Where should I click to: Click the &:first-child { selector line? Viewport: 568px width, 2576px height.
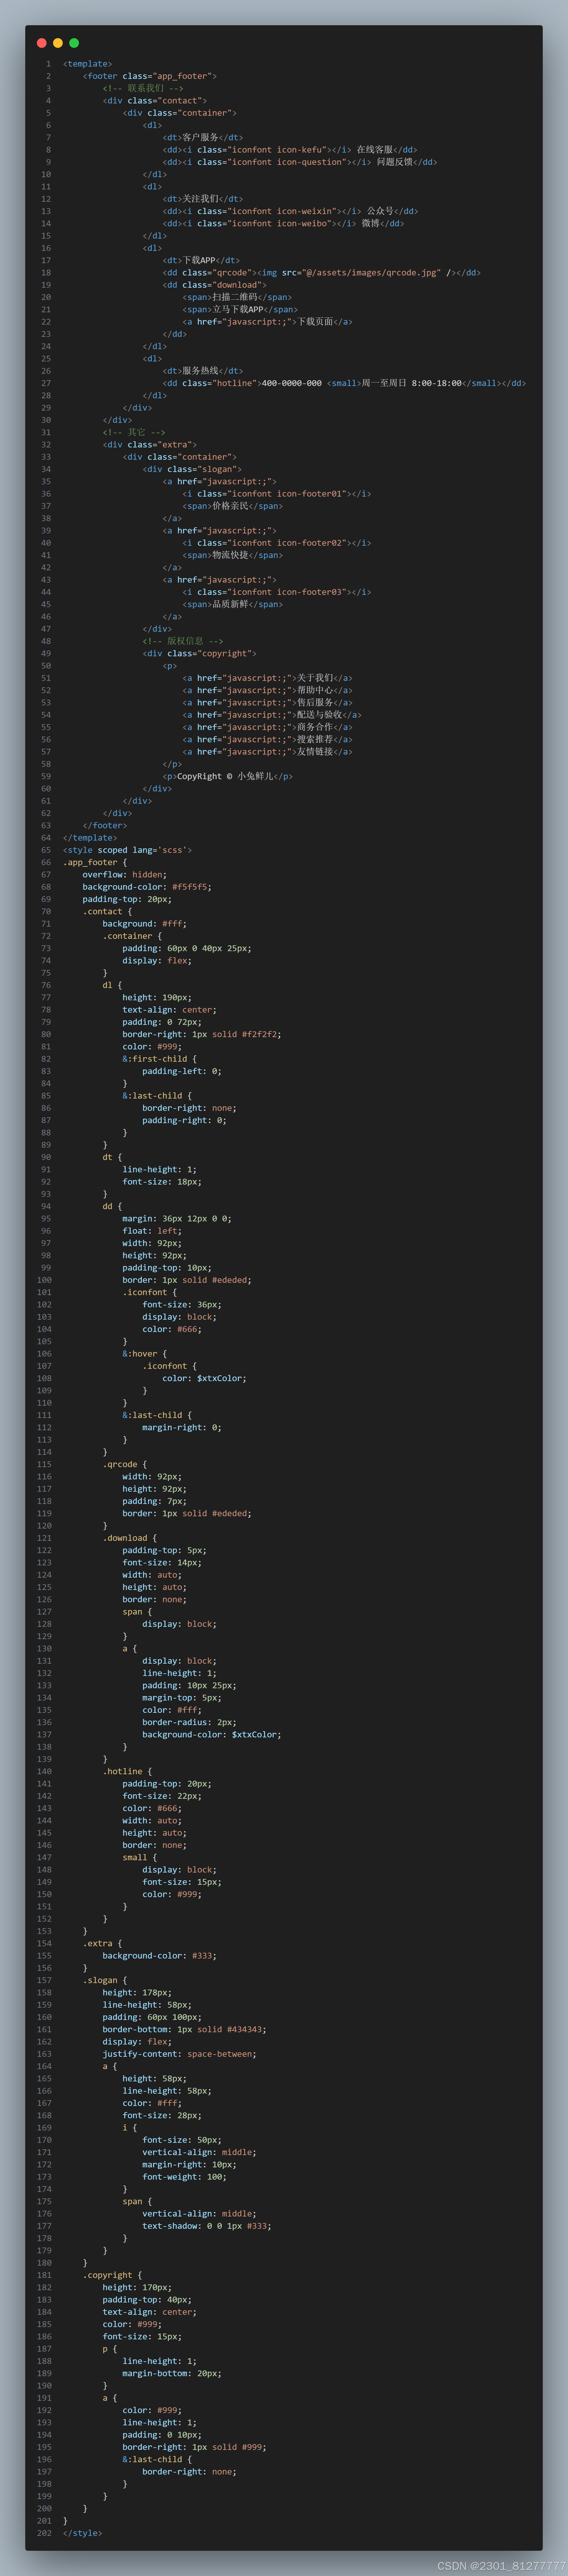click(160, 1059)
